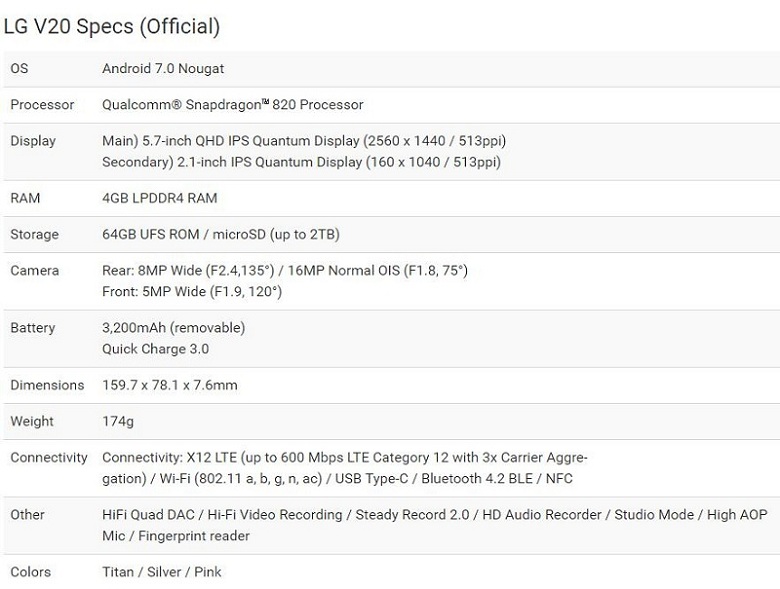This screenshot has height=589, width=780.
Task: Click the Front 5MP Wide camera line
Action: coord(192,292)
